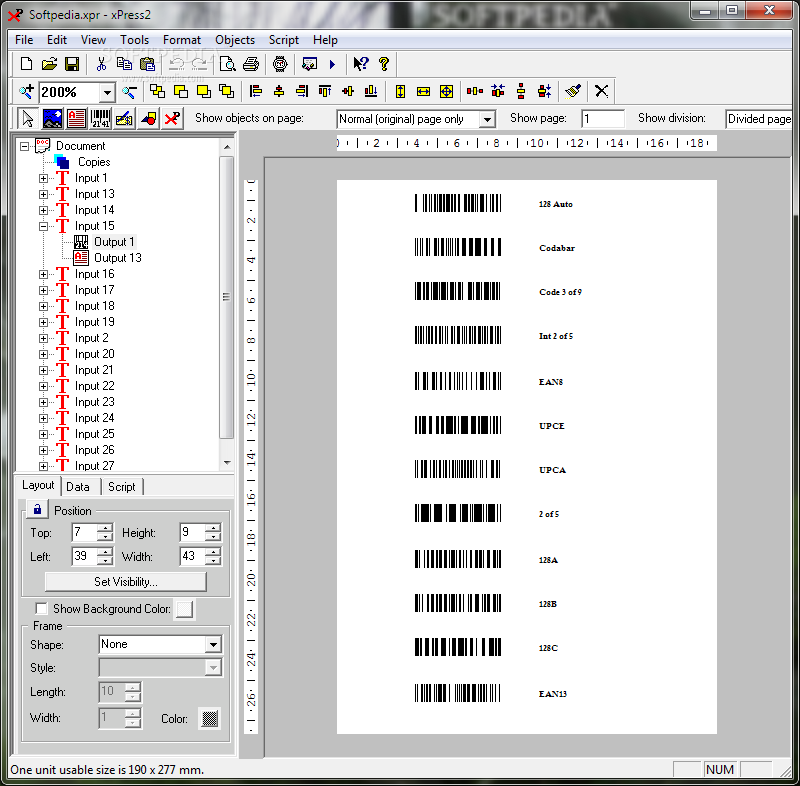Select the picture object tool
This screenshot has width=800, height=786.
(52, 119)
